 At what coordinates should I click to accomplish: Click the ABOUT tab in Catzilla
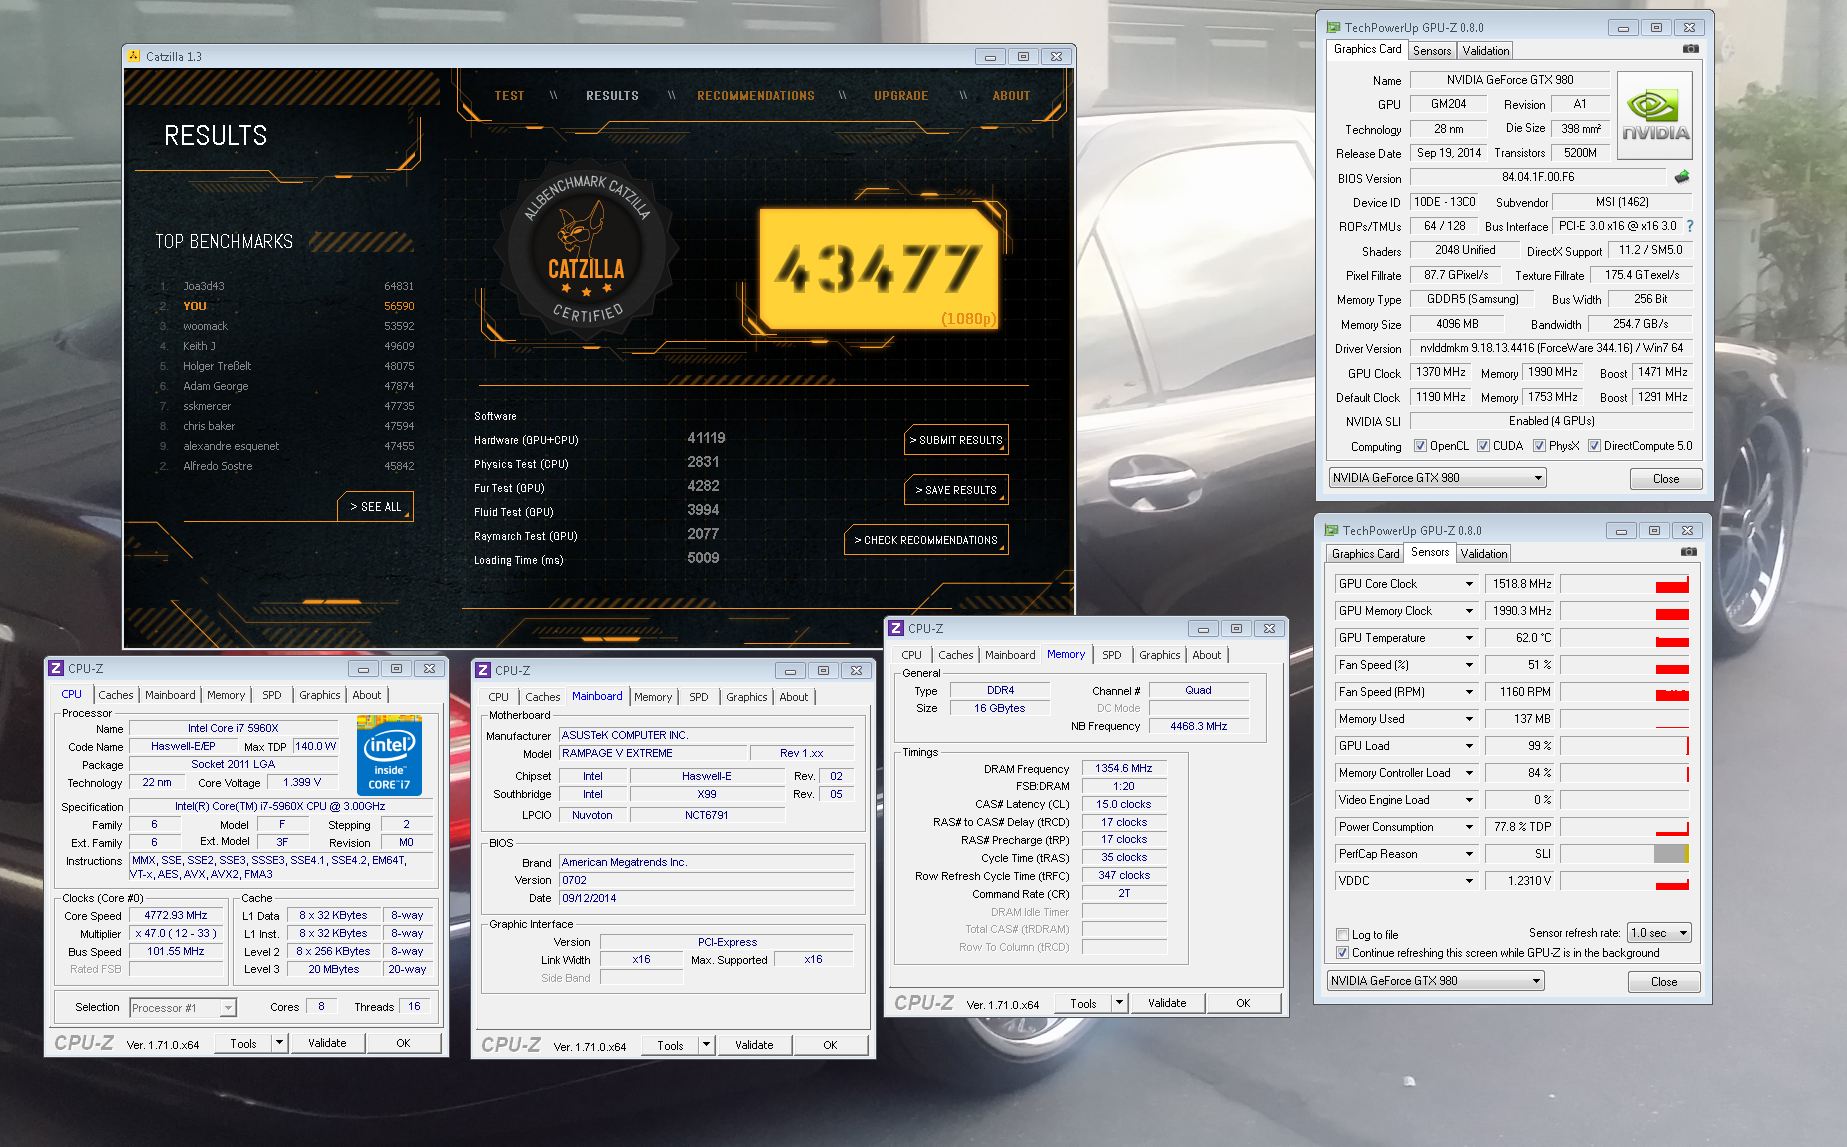coord(1011,96)
